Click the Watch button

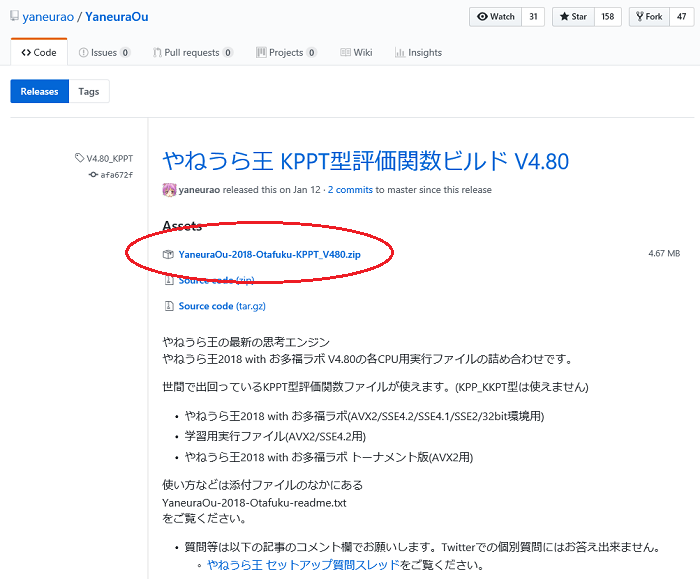496,17
